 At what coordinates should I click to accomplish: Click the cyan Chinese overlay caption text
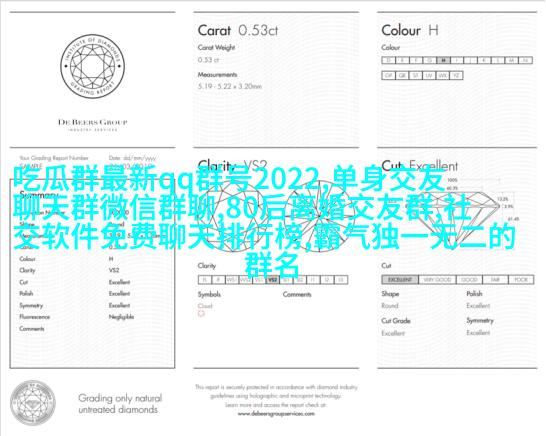tap(265, 222)
